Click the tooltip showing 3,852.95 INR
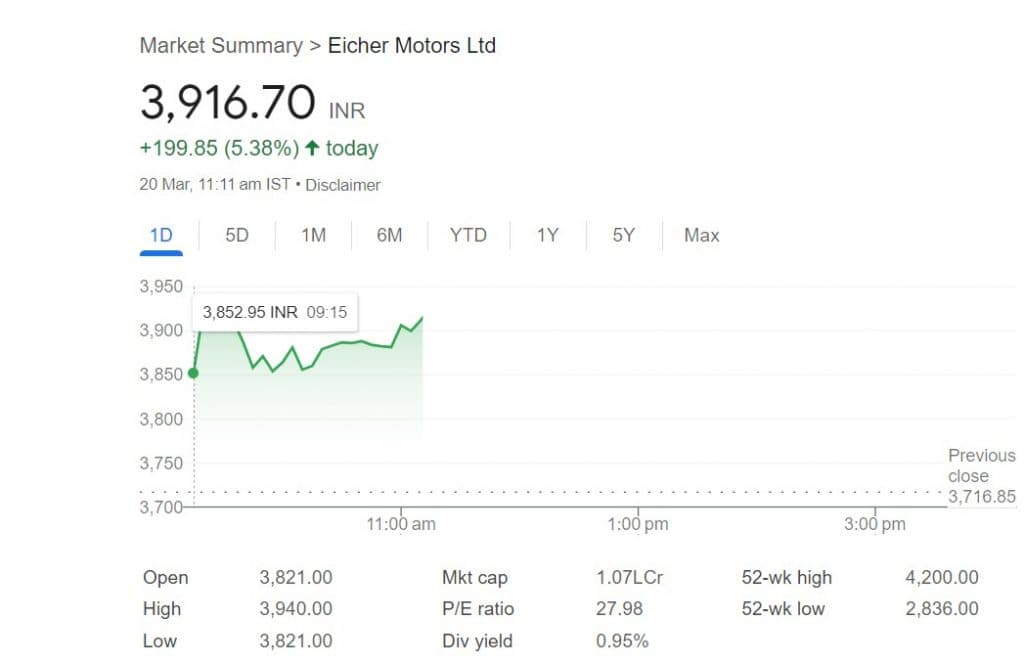The height and width of the screenshot is (663, 1024). click(274, 312)
